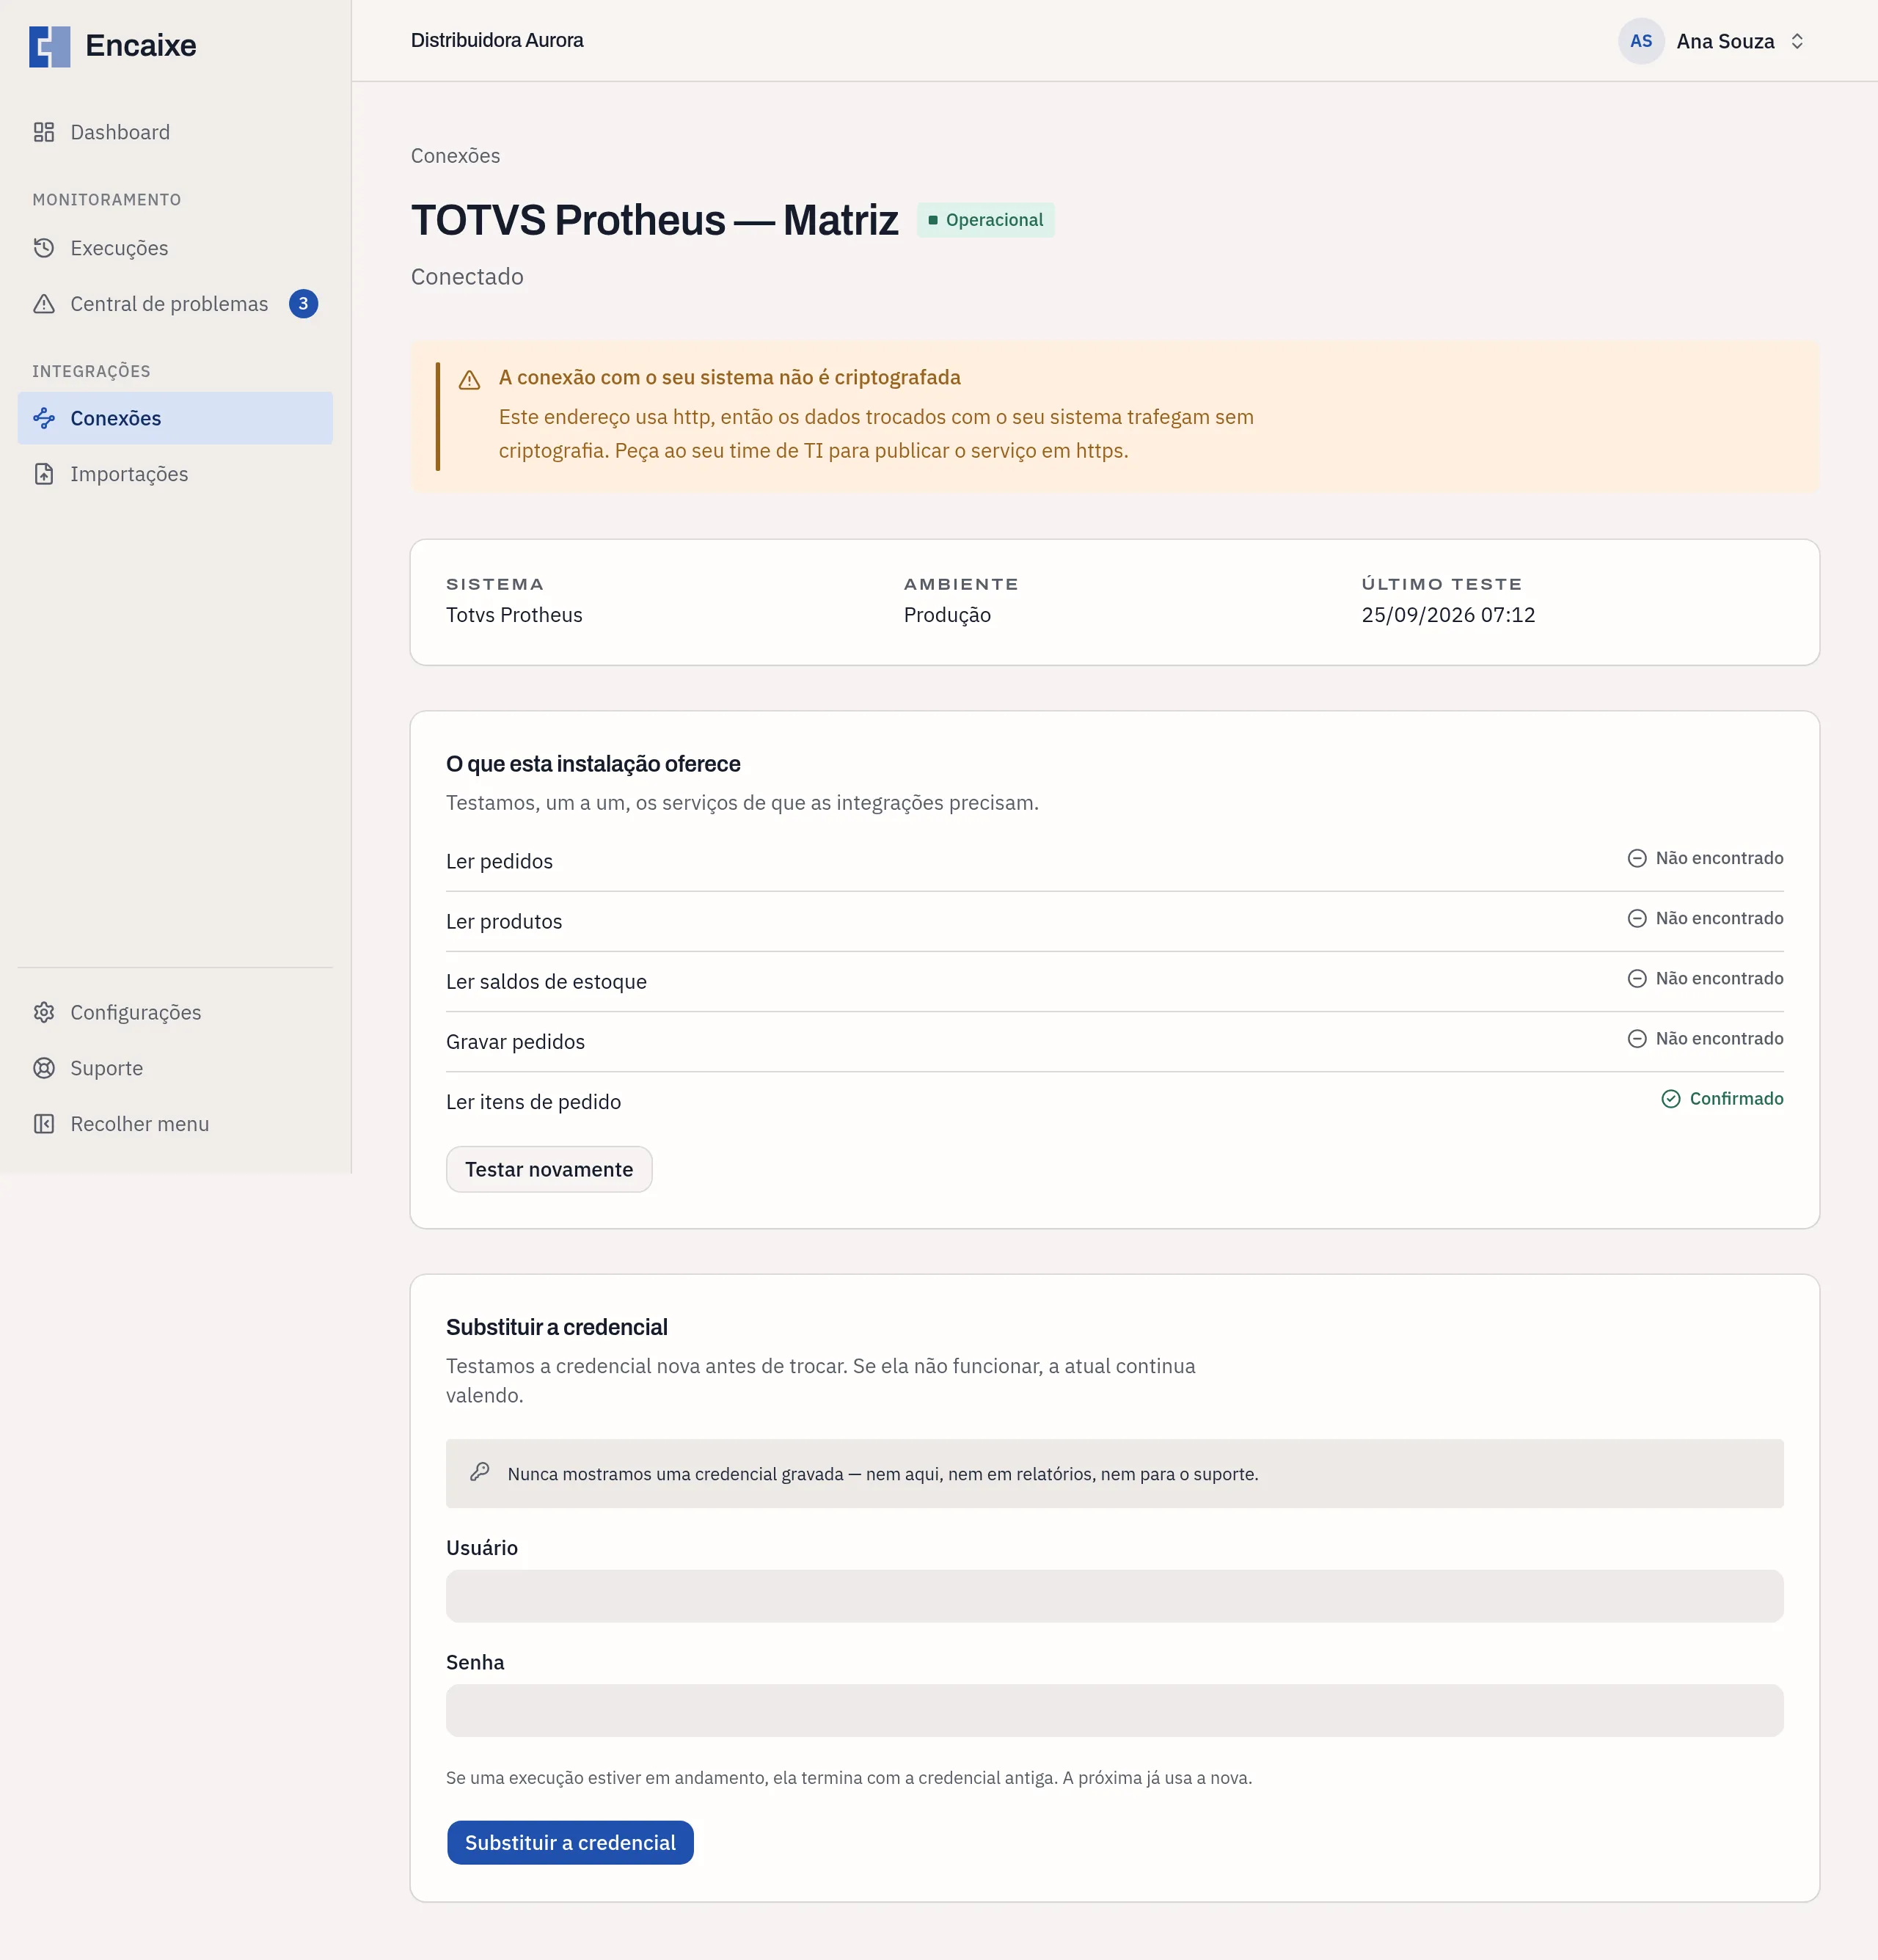Click the TOTVS Protheus — Matriz page title
1878x1960 pixels.
click(655, 221)
